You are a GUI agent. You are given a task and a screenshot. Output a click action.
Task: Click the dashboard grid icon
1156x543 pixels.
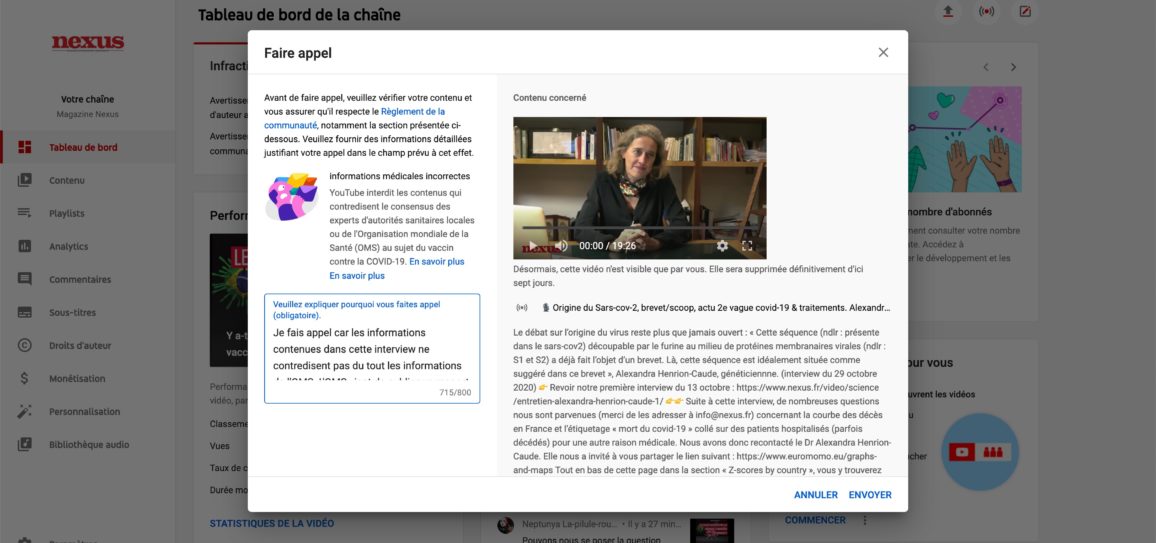tap(24, 147)
